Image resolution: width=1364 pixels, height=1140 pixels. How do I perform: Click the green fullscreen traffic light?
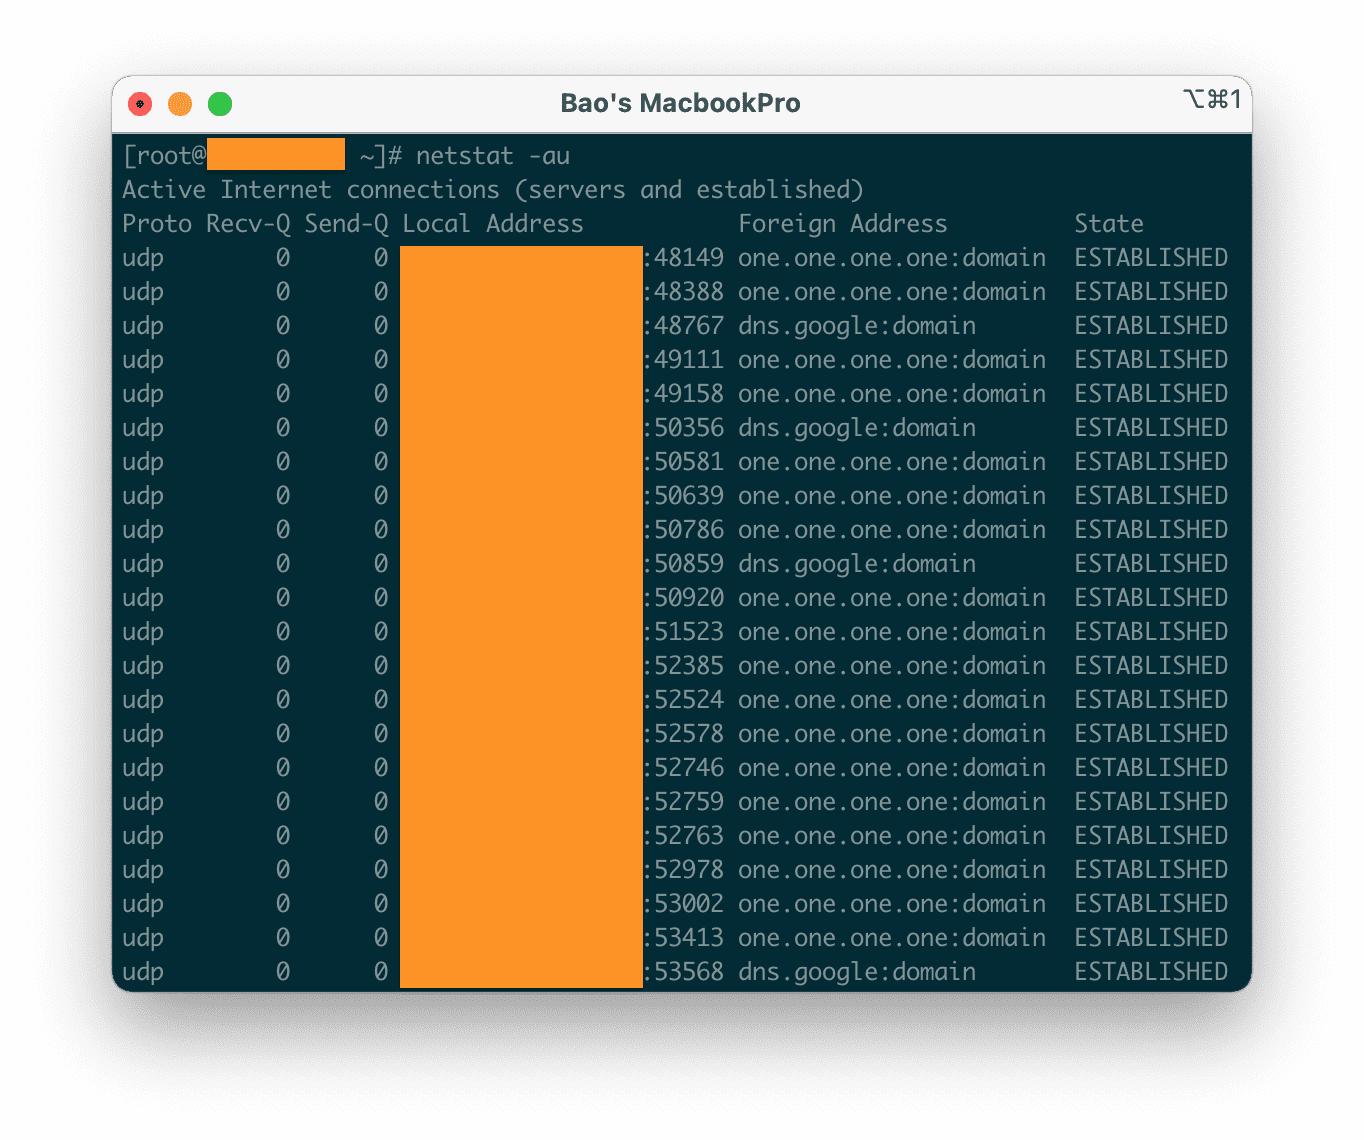(x=219, y=103)
